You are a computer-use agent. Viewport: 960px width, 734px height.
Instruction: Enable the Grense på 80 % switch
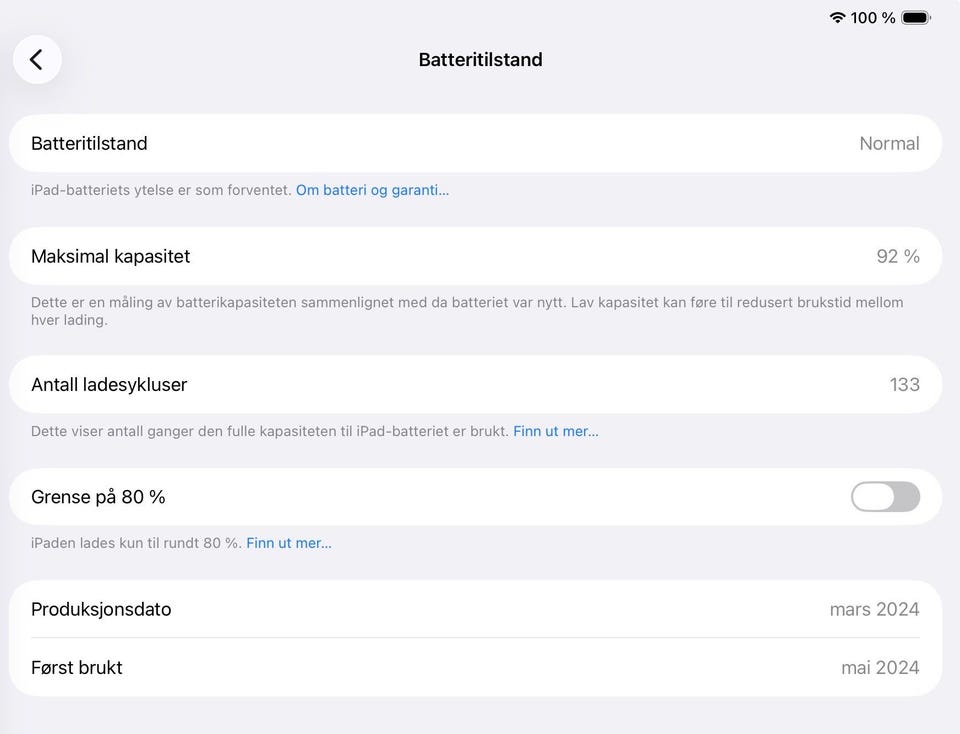pyautogui.click(x=885, y=497)
